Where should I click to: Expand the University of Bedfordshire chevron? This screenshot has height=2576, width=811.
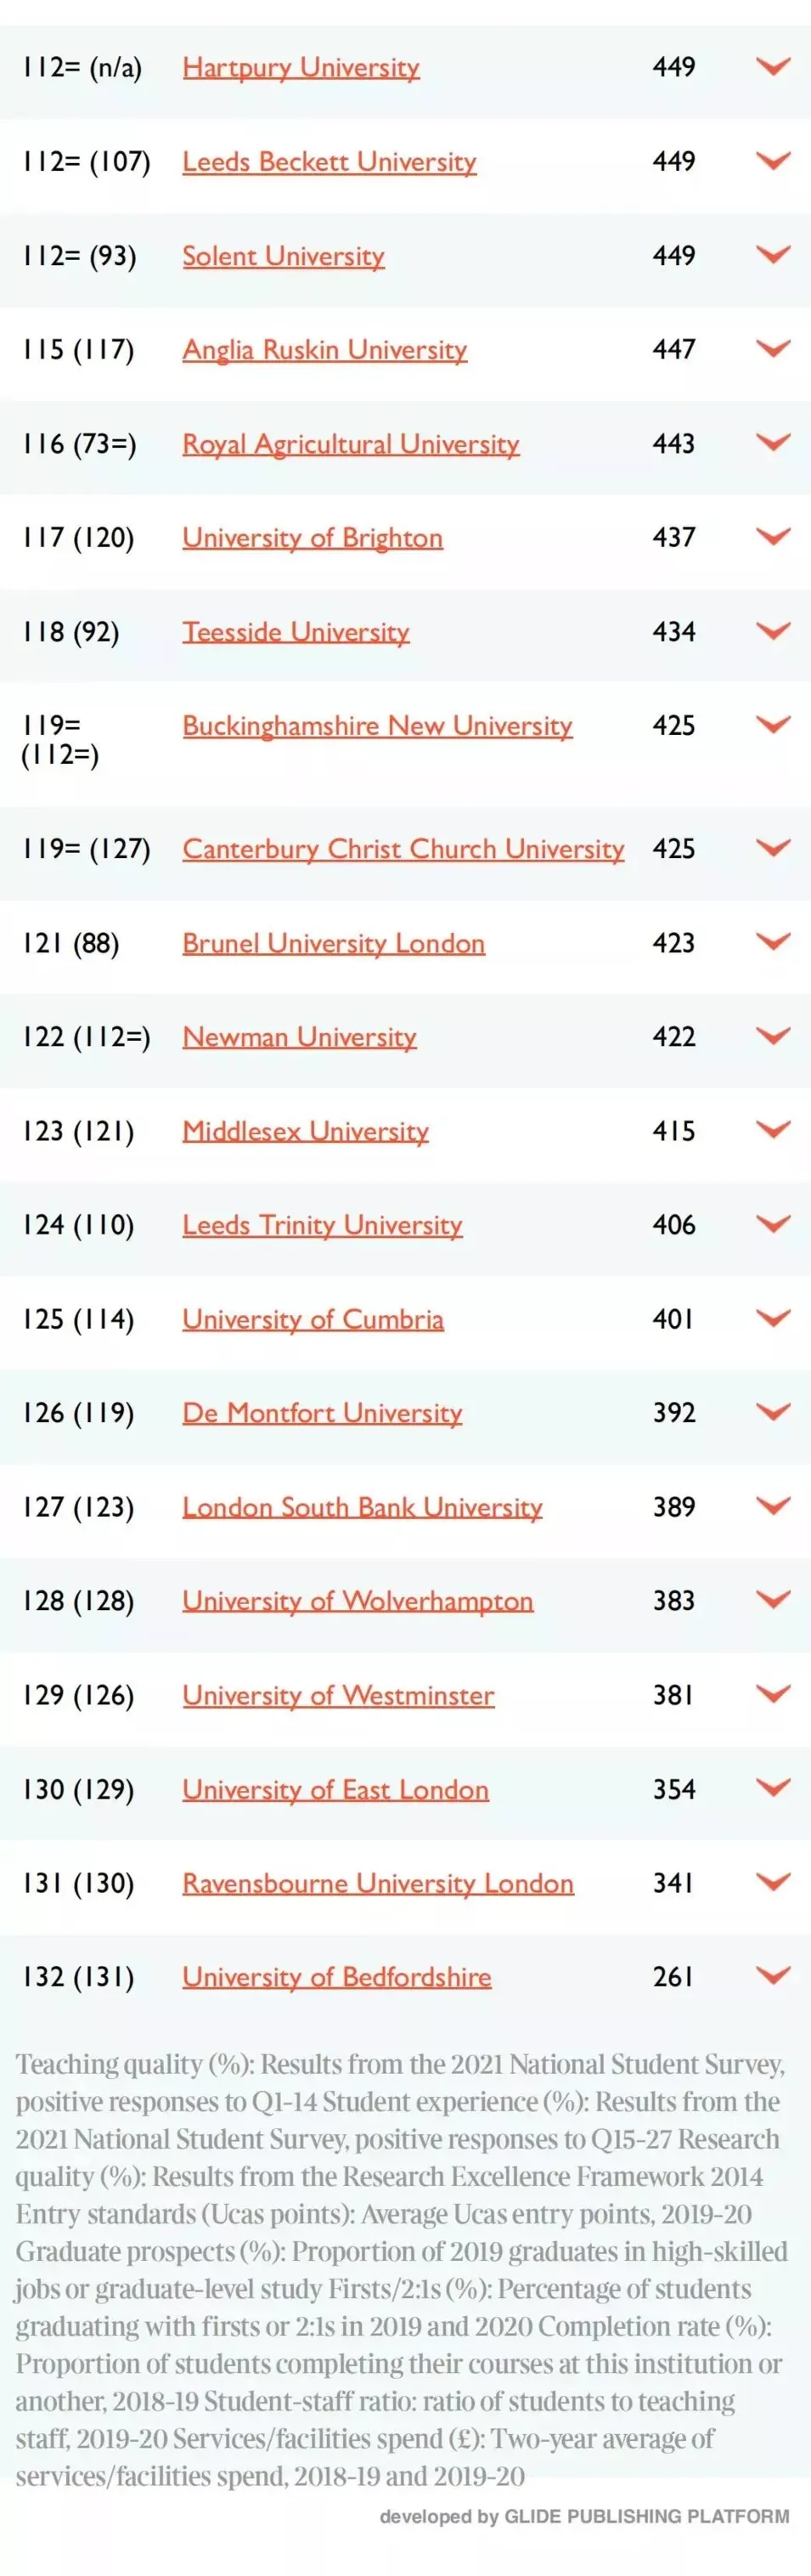[x=773, y=1975]
